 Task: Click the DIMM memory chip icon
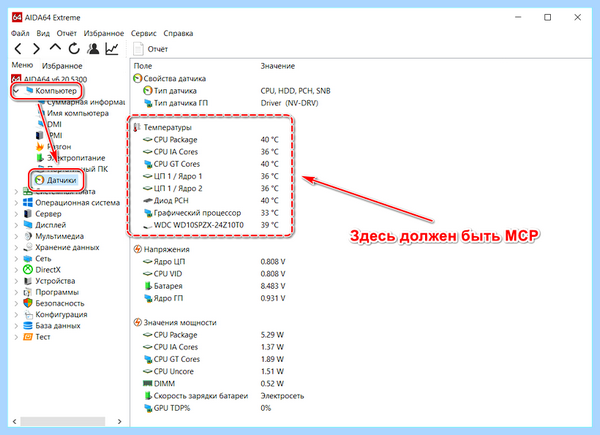(148, 383)
